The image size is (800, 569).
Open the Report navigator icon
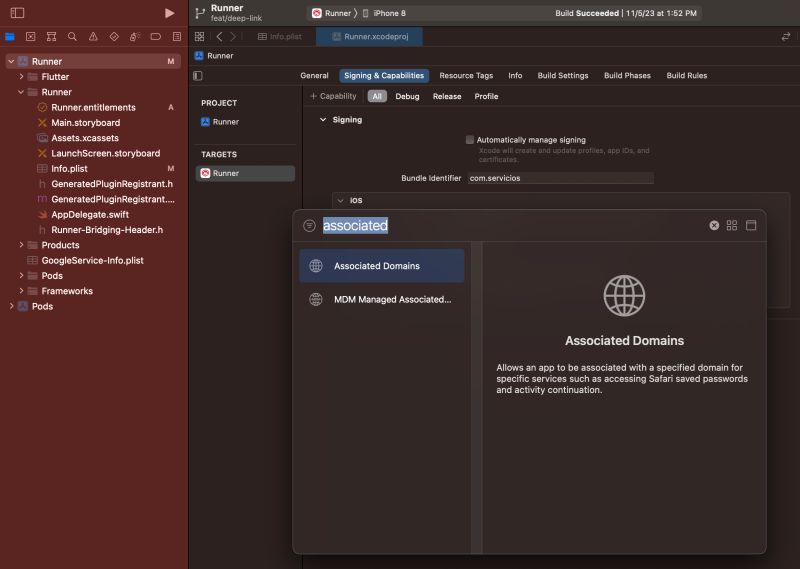(177, 37)
